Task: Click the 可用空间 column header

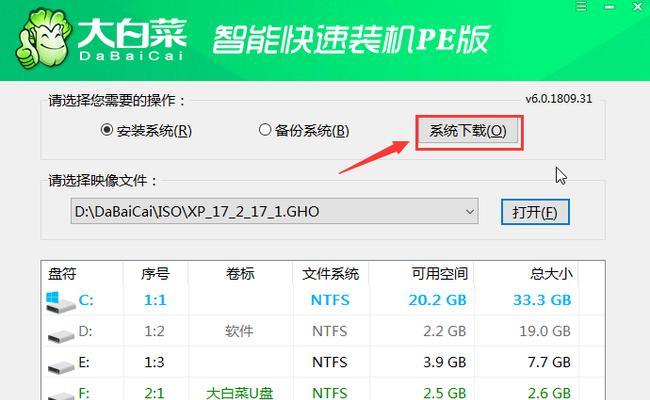Action: pos(440,274)
